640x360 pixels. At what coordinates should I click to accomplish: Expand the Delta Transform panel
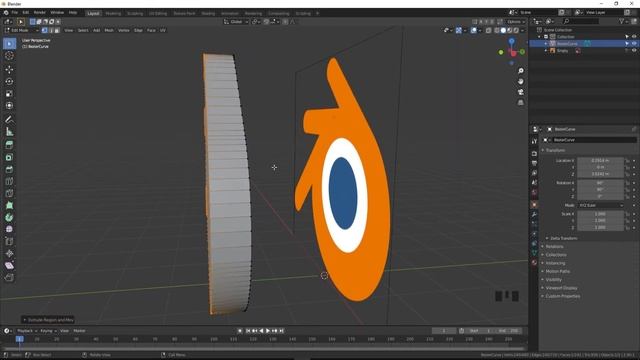coord(563,238)
